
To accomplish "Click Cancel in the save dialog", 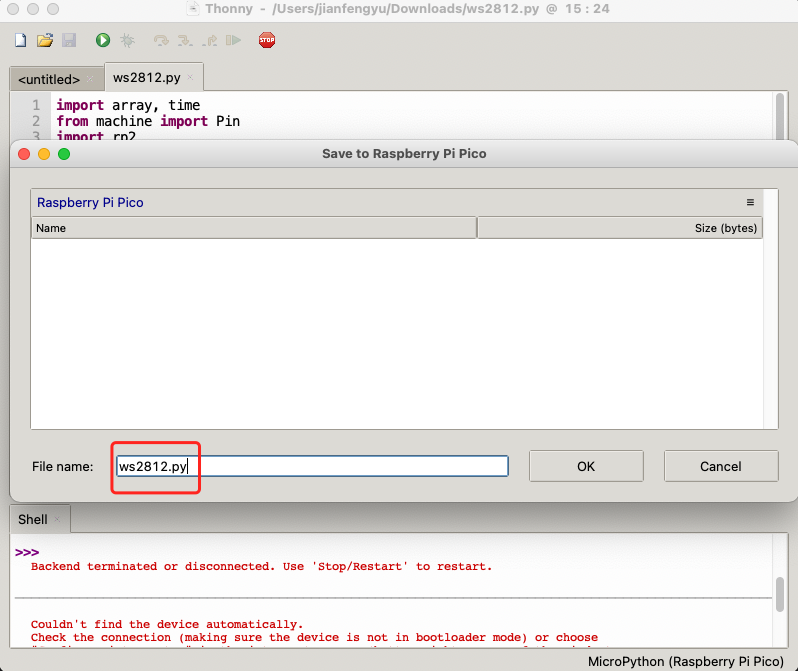I will pyautogui.click(x=721, y=466).
